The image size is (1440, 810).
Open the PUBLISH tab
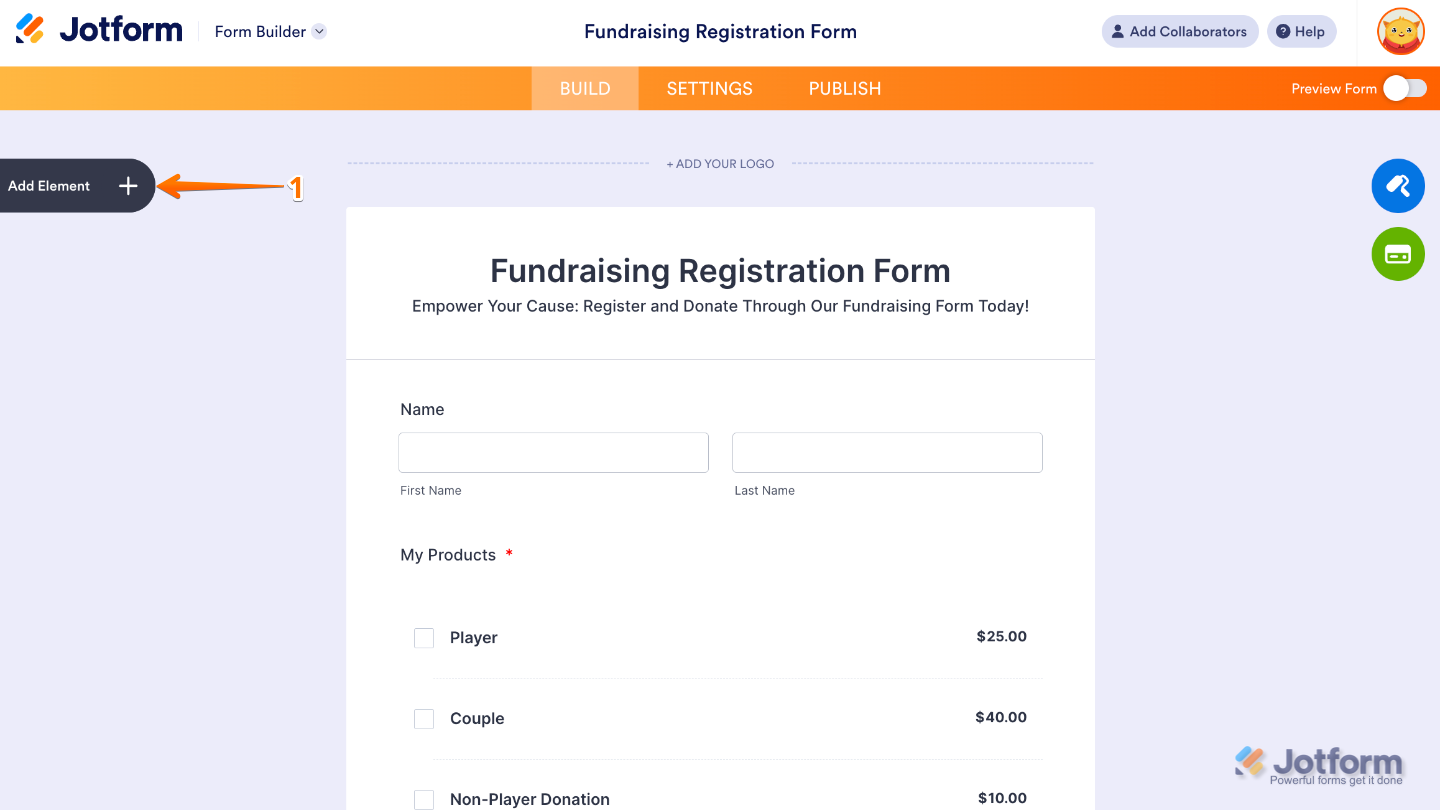(844, 88)
